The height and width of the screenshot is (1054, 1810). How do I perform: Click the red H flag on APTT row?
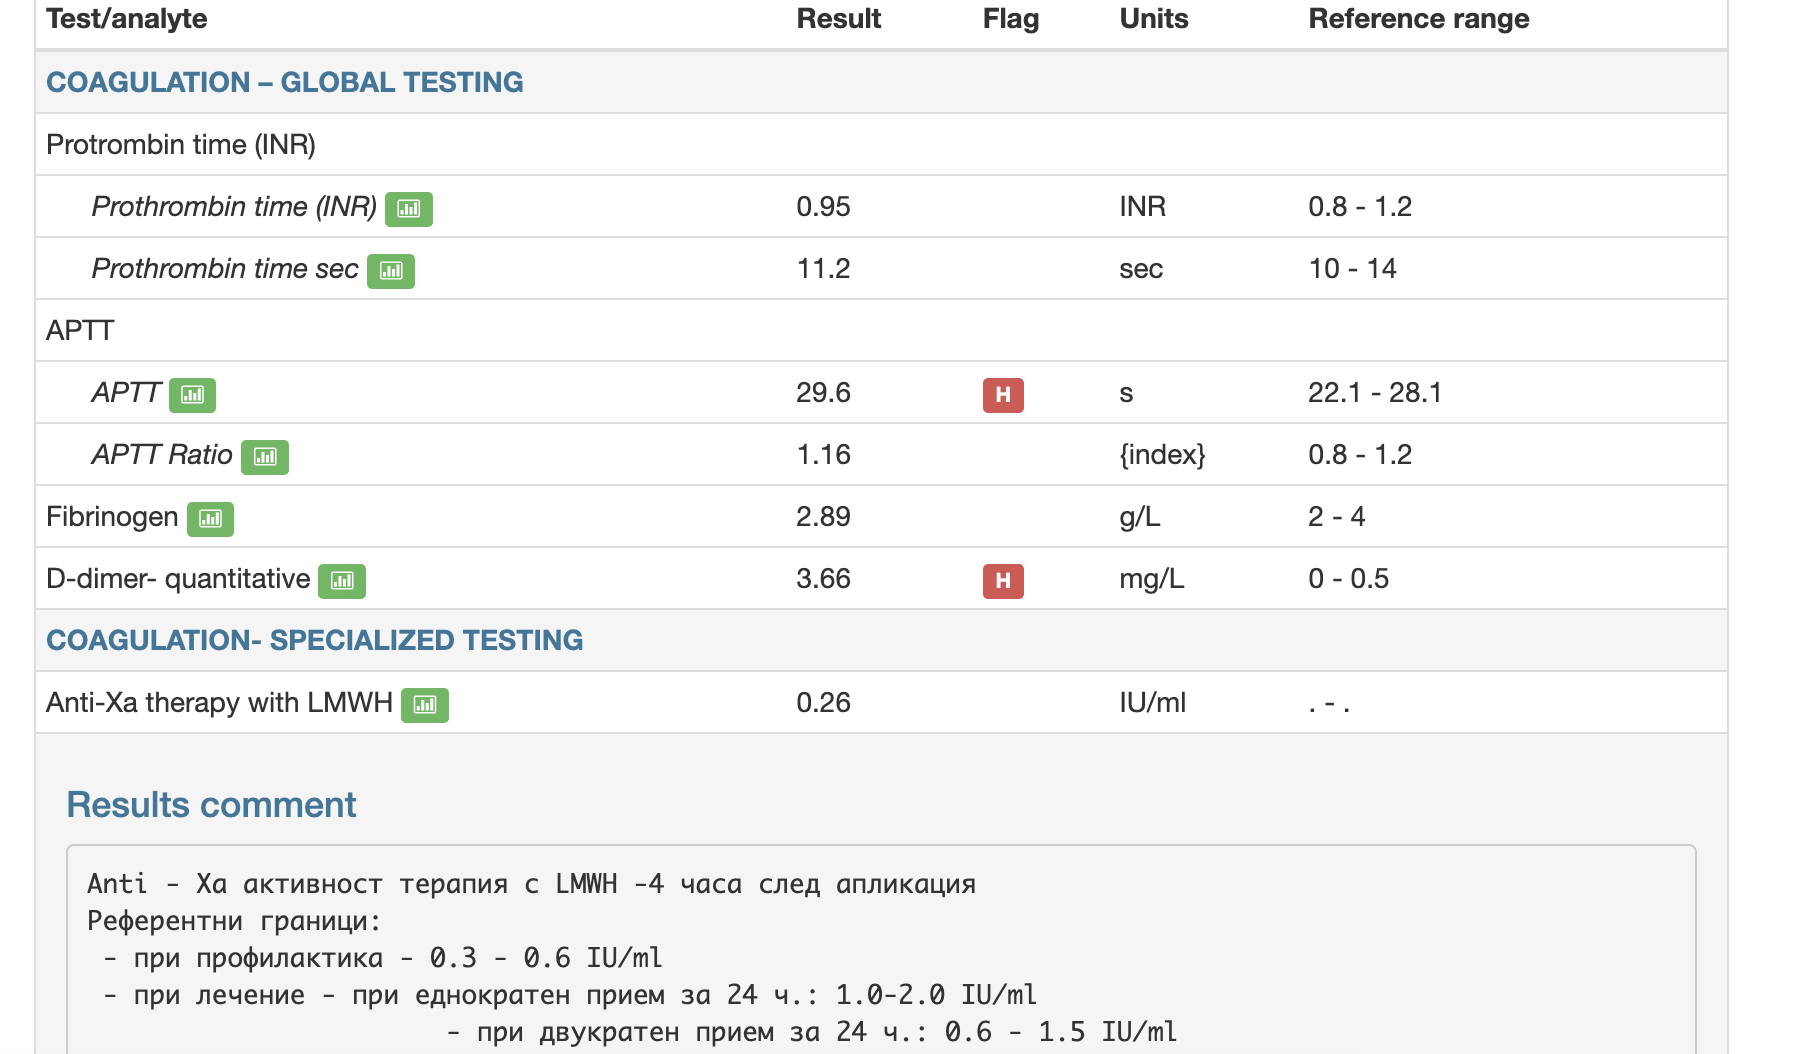click(x=1003, y=395)
